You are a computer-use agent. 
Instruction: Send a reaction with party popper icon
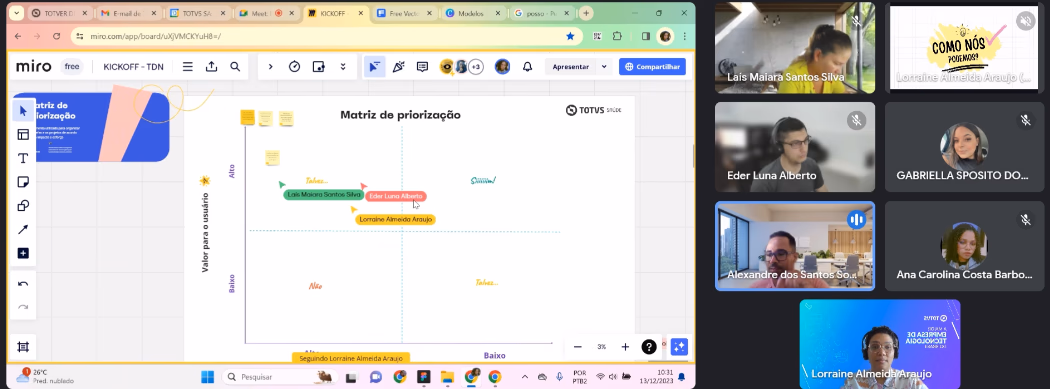pos(398,67)
